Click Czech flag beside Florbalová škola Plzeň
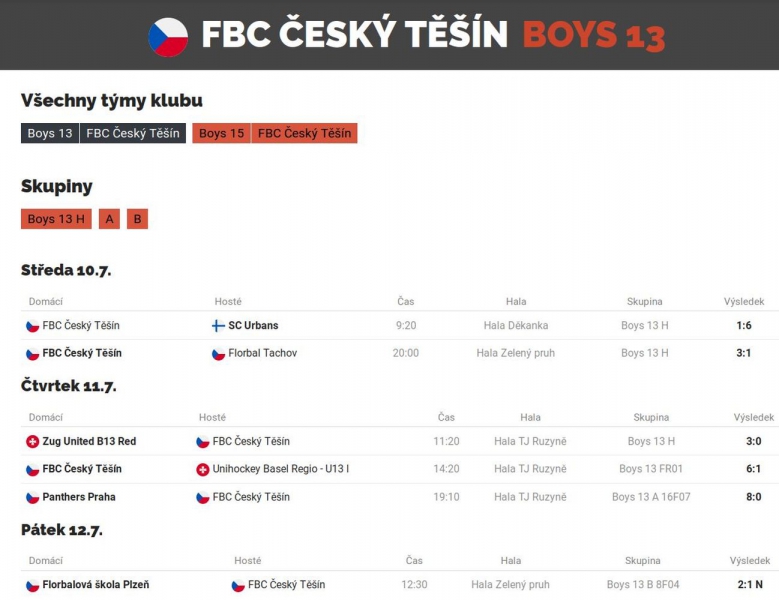 click(x=32, y=586)
